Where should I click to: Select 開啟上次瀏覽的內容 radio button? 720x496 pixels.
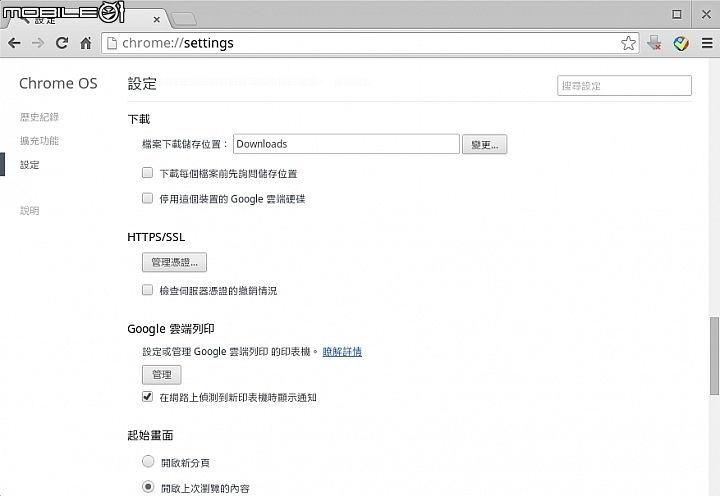[148, 486]
